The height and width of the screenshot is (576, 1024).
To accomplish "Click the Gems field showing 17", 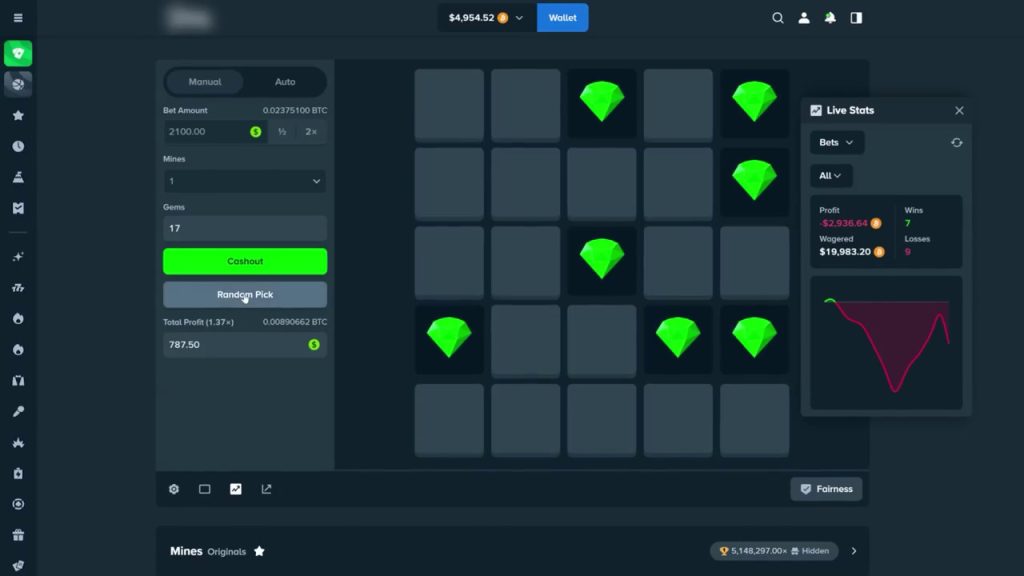I will [245, 228].
